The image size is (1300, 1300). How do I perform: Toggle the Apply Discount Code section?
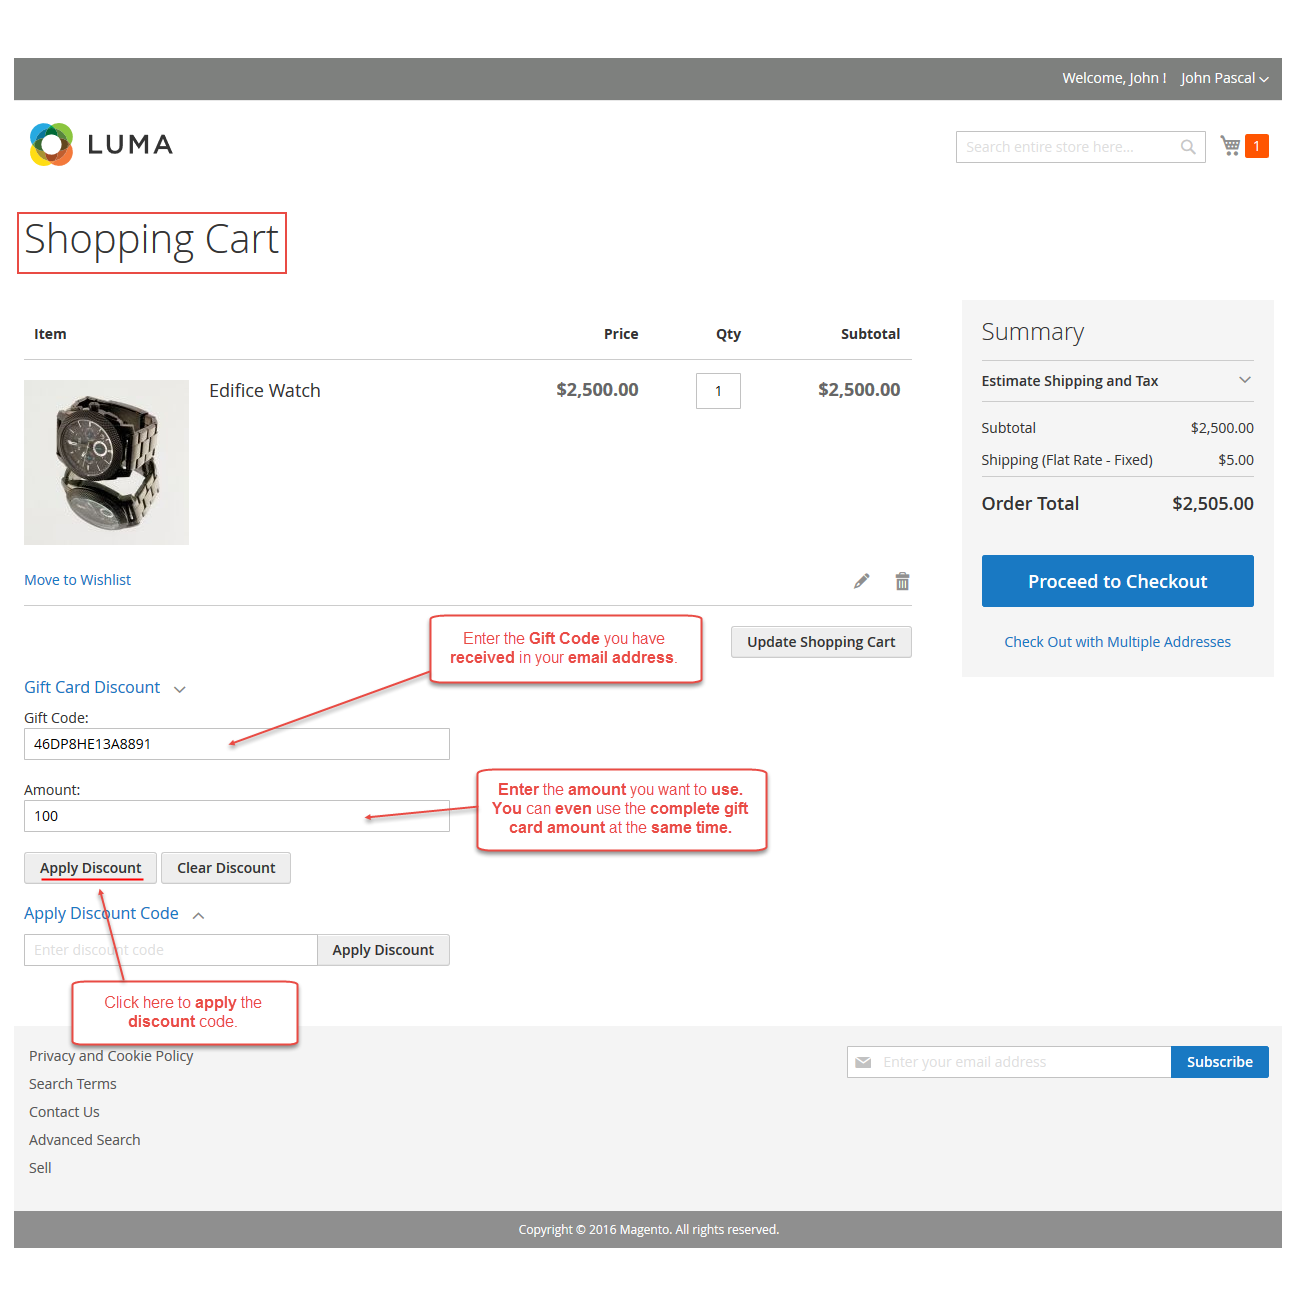pyautogui.click(x=114, y=914)
